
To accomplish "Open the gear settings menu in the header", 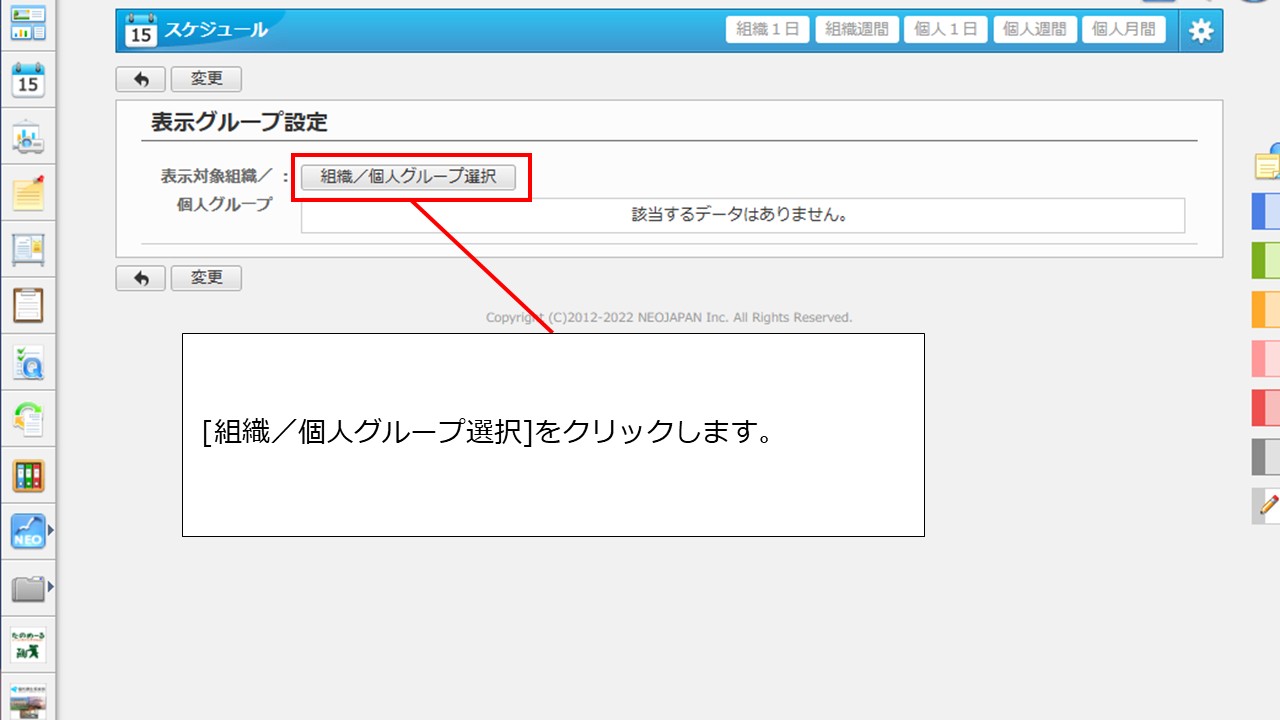I will tap(1199, 29).
